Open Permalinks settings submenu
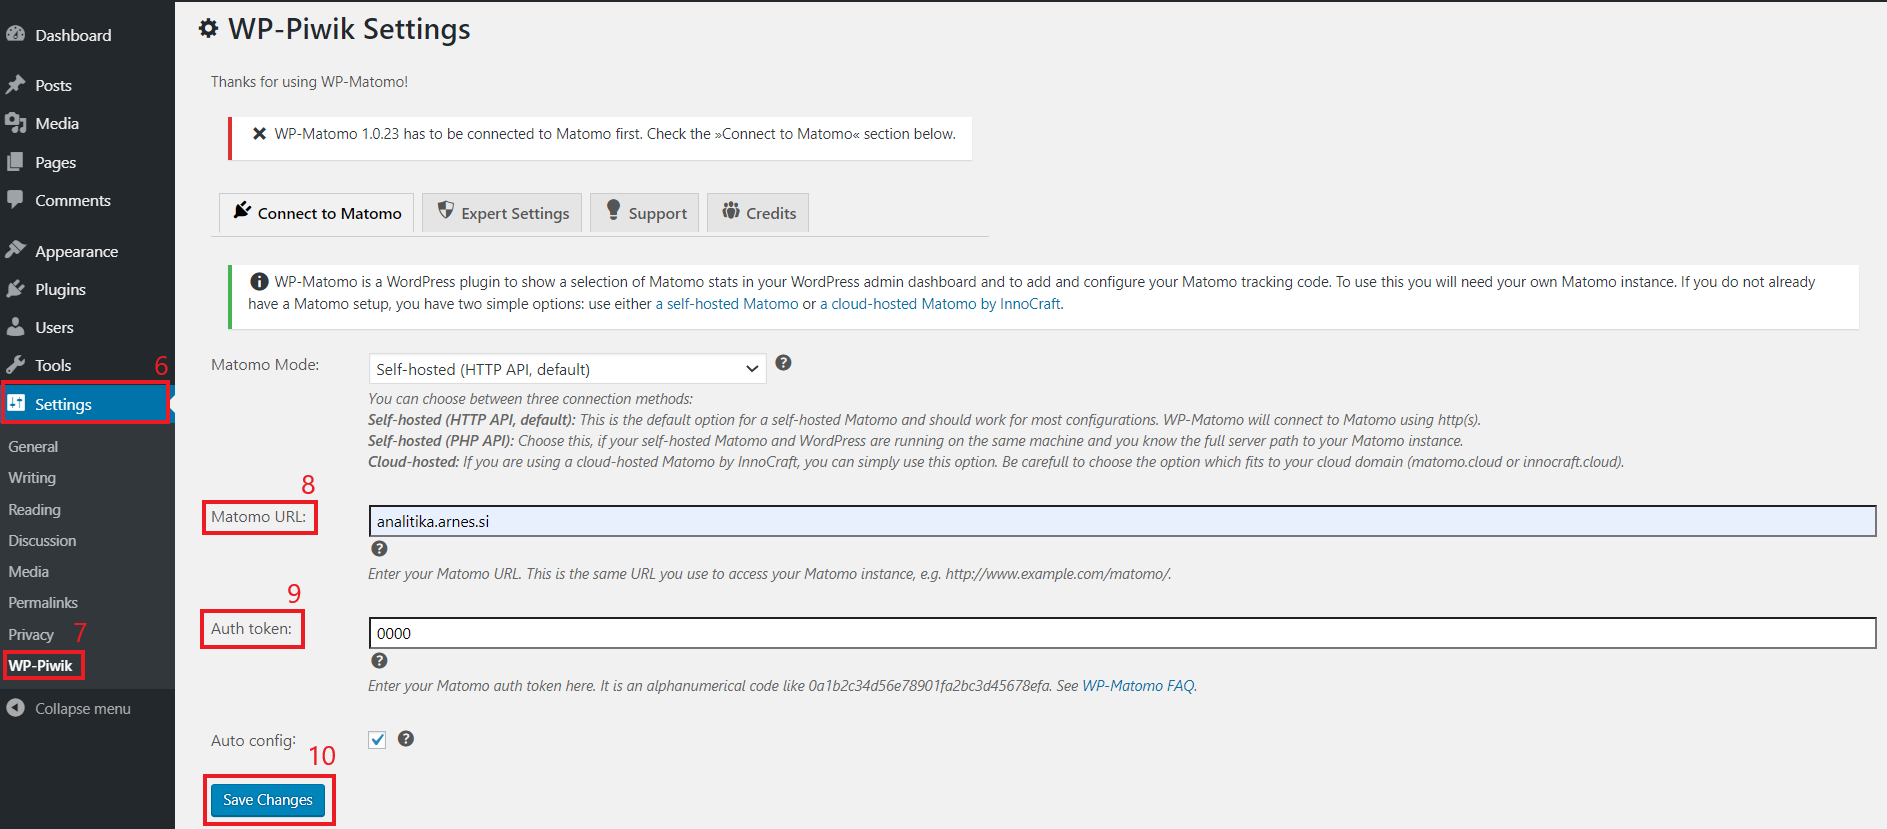Image resolution: width=1887 pixels, height=829 pixels. tap(43, 602)
